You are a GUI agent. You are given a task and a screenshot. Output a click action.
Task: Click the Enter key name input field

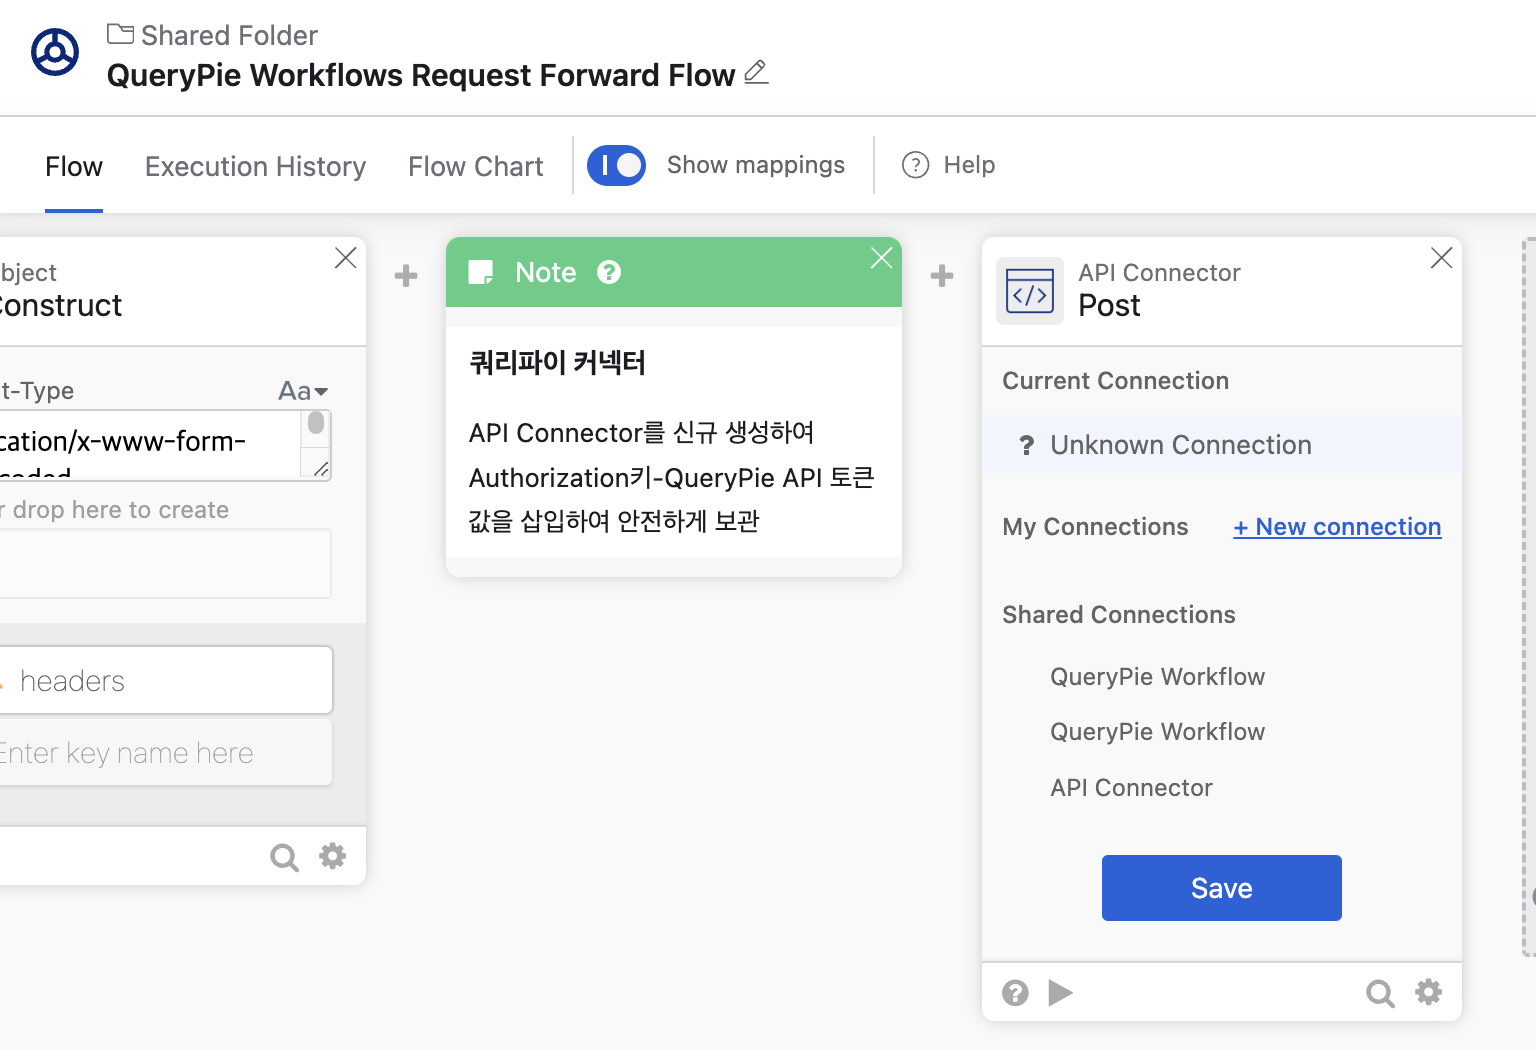(x=160, y=753)
